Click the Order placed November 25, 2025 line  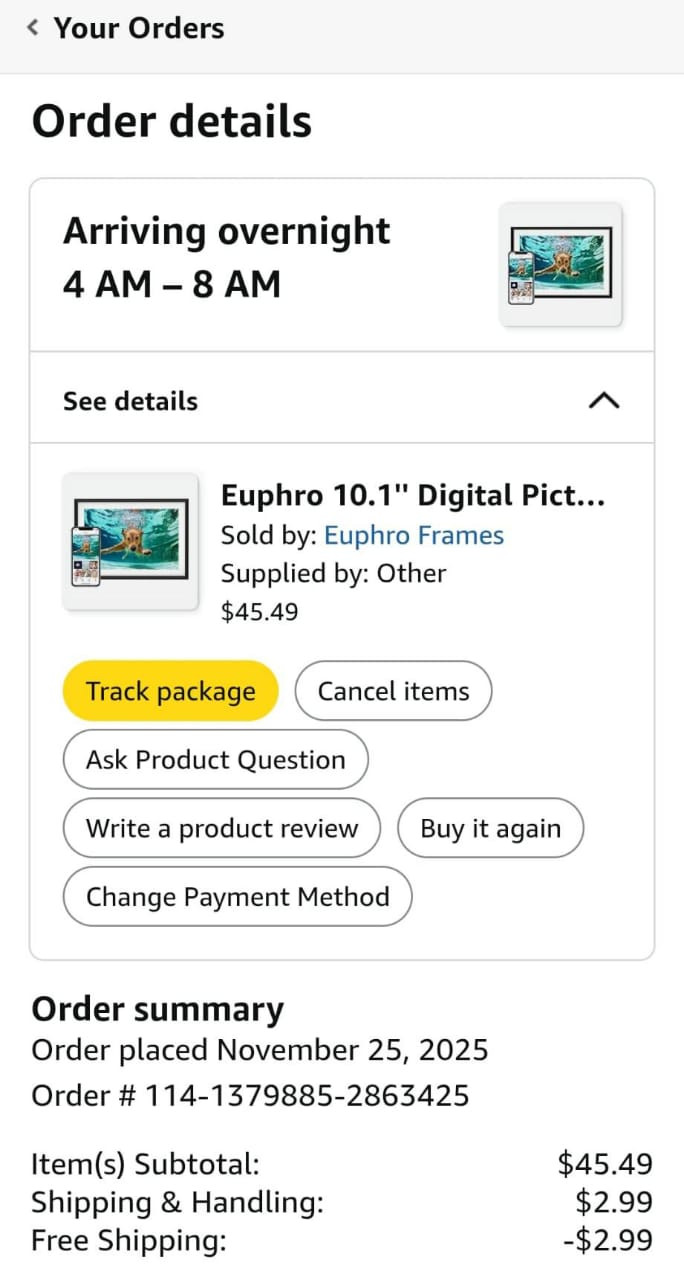pyautogui.click(x=260, y=1051)
